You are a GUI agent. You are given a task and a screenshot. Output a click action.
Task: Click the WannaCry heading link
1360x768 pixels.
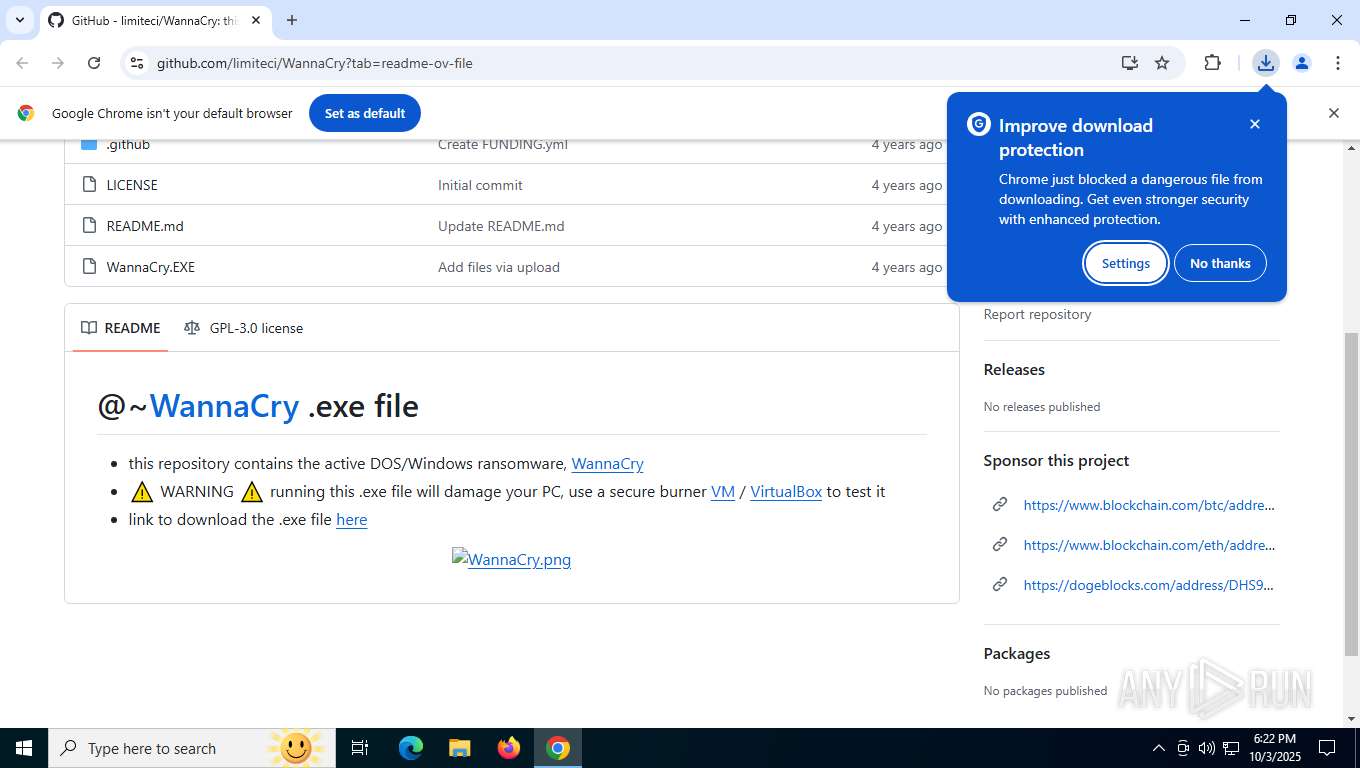pyautogui.click(x=224, y=405)
